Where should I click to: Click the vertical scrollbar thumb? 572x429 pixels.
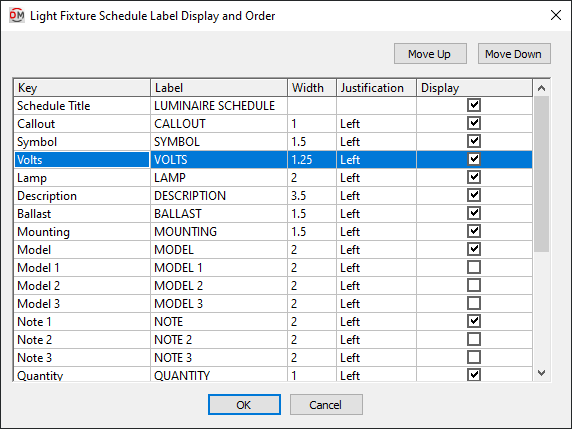click(541, 174)
